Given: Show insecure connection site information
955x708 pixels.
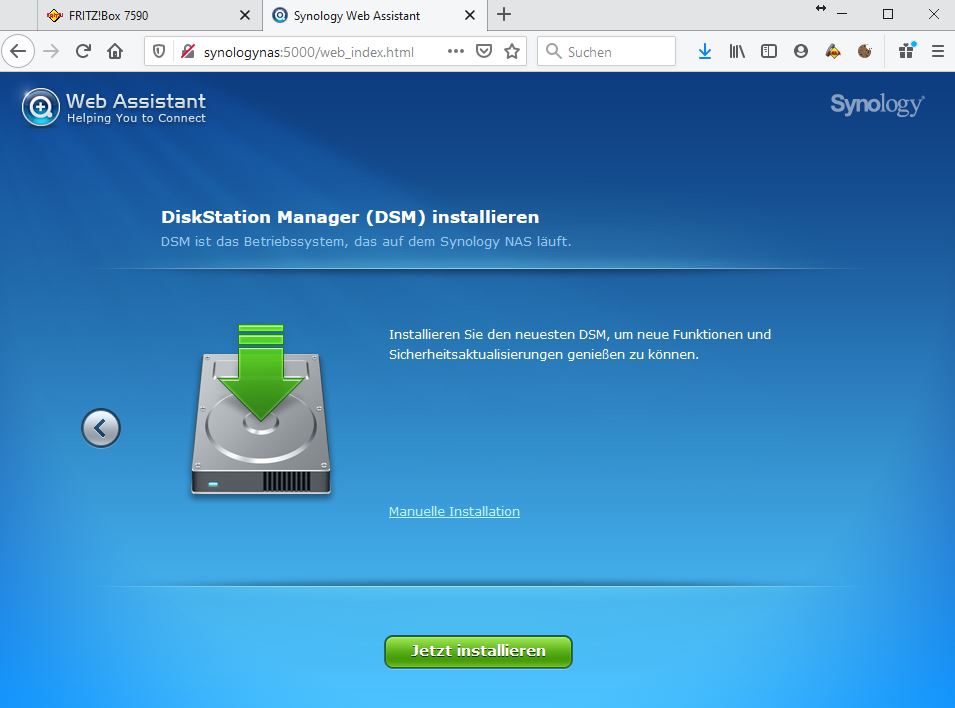Looking at the screenshot, I should (x=188, y=52).
